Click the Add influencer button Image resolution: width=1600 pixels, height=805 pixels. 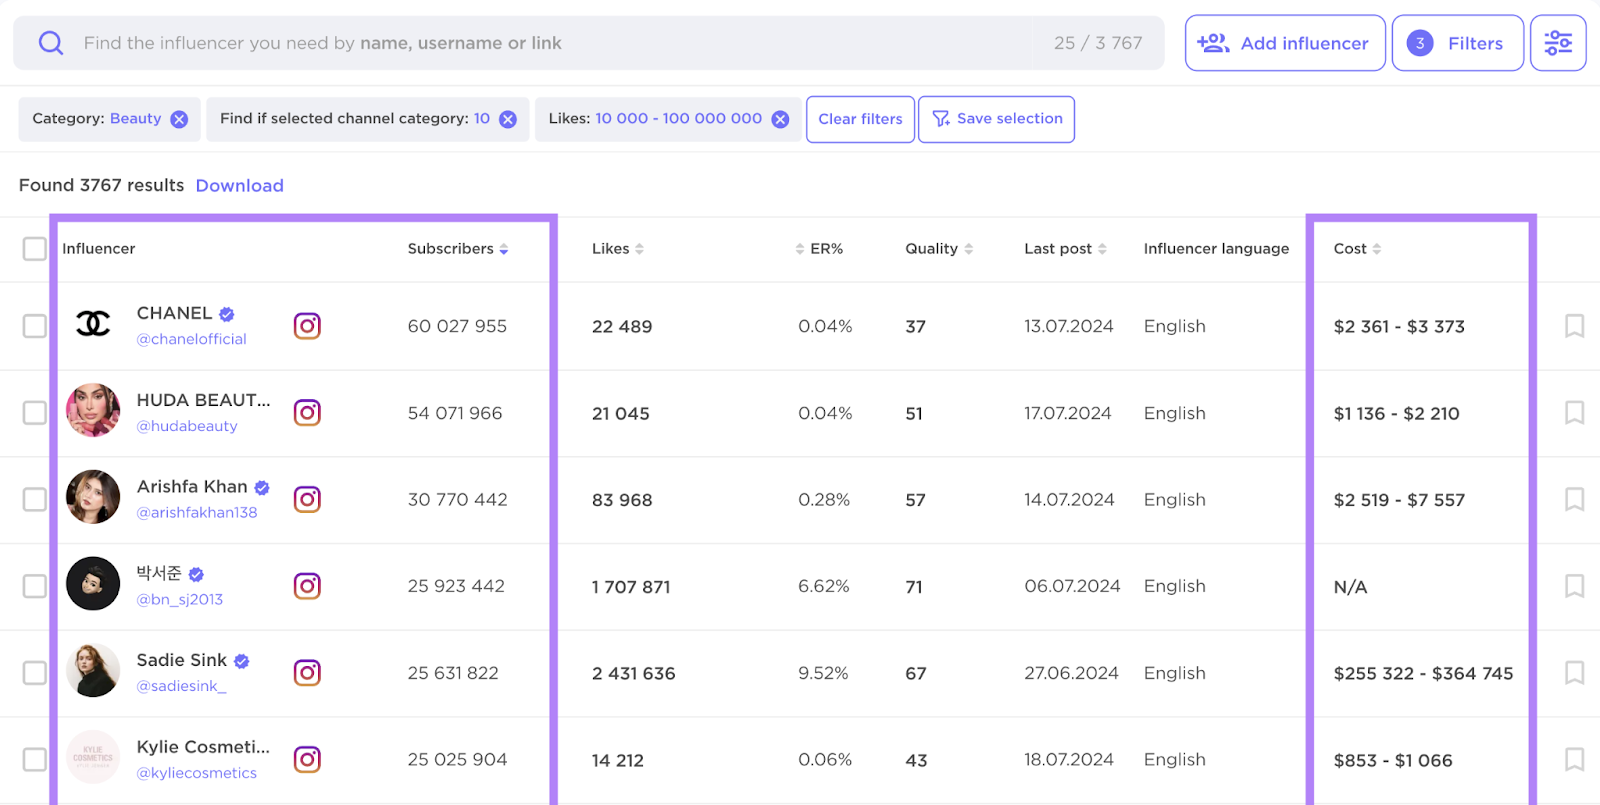[x=1284, y=43]
